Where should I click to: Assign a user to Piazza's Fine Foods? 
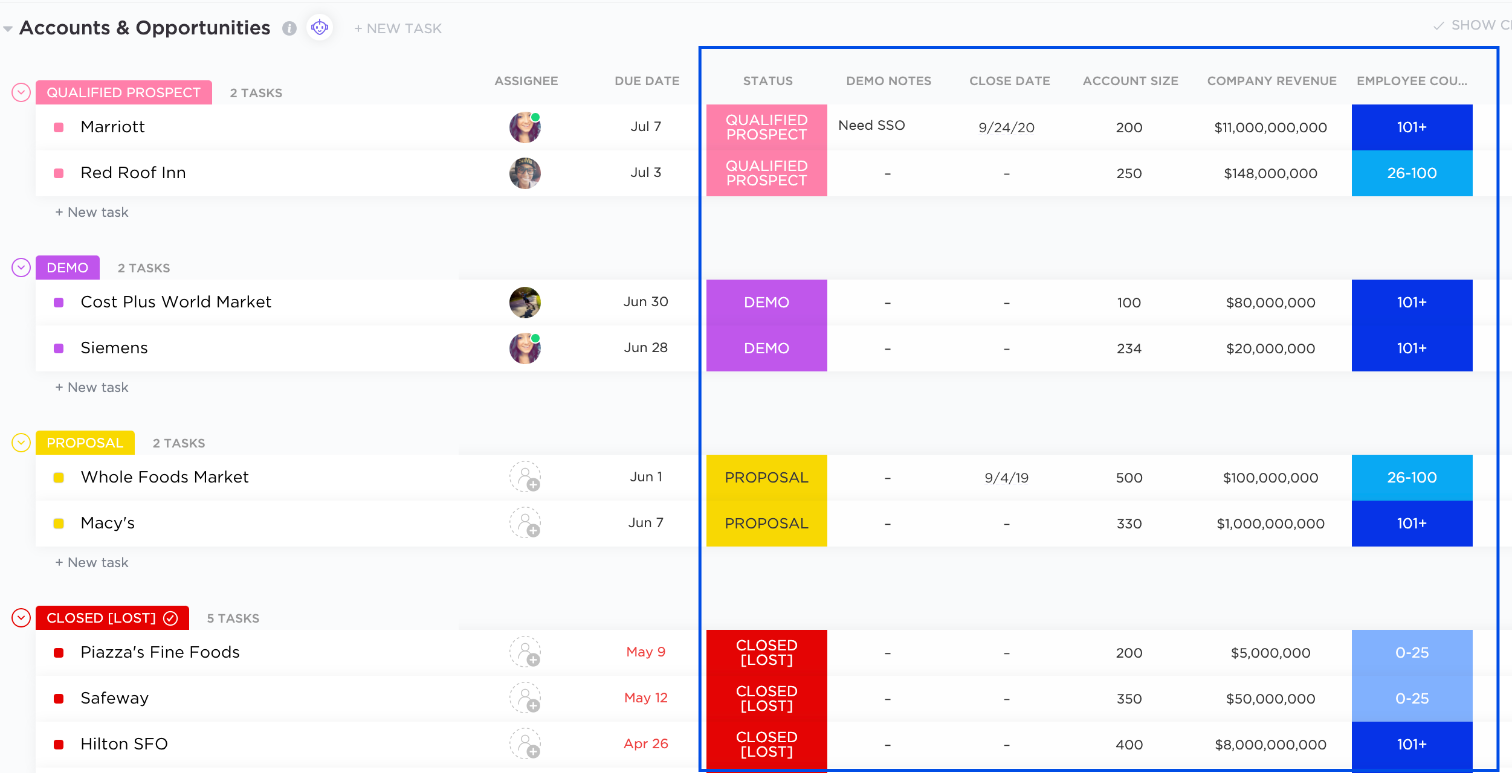pyautogui.click(x=525, y=652)
